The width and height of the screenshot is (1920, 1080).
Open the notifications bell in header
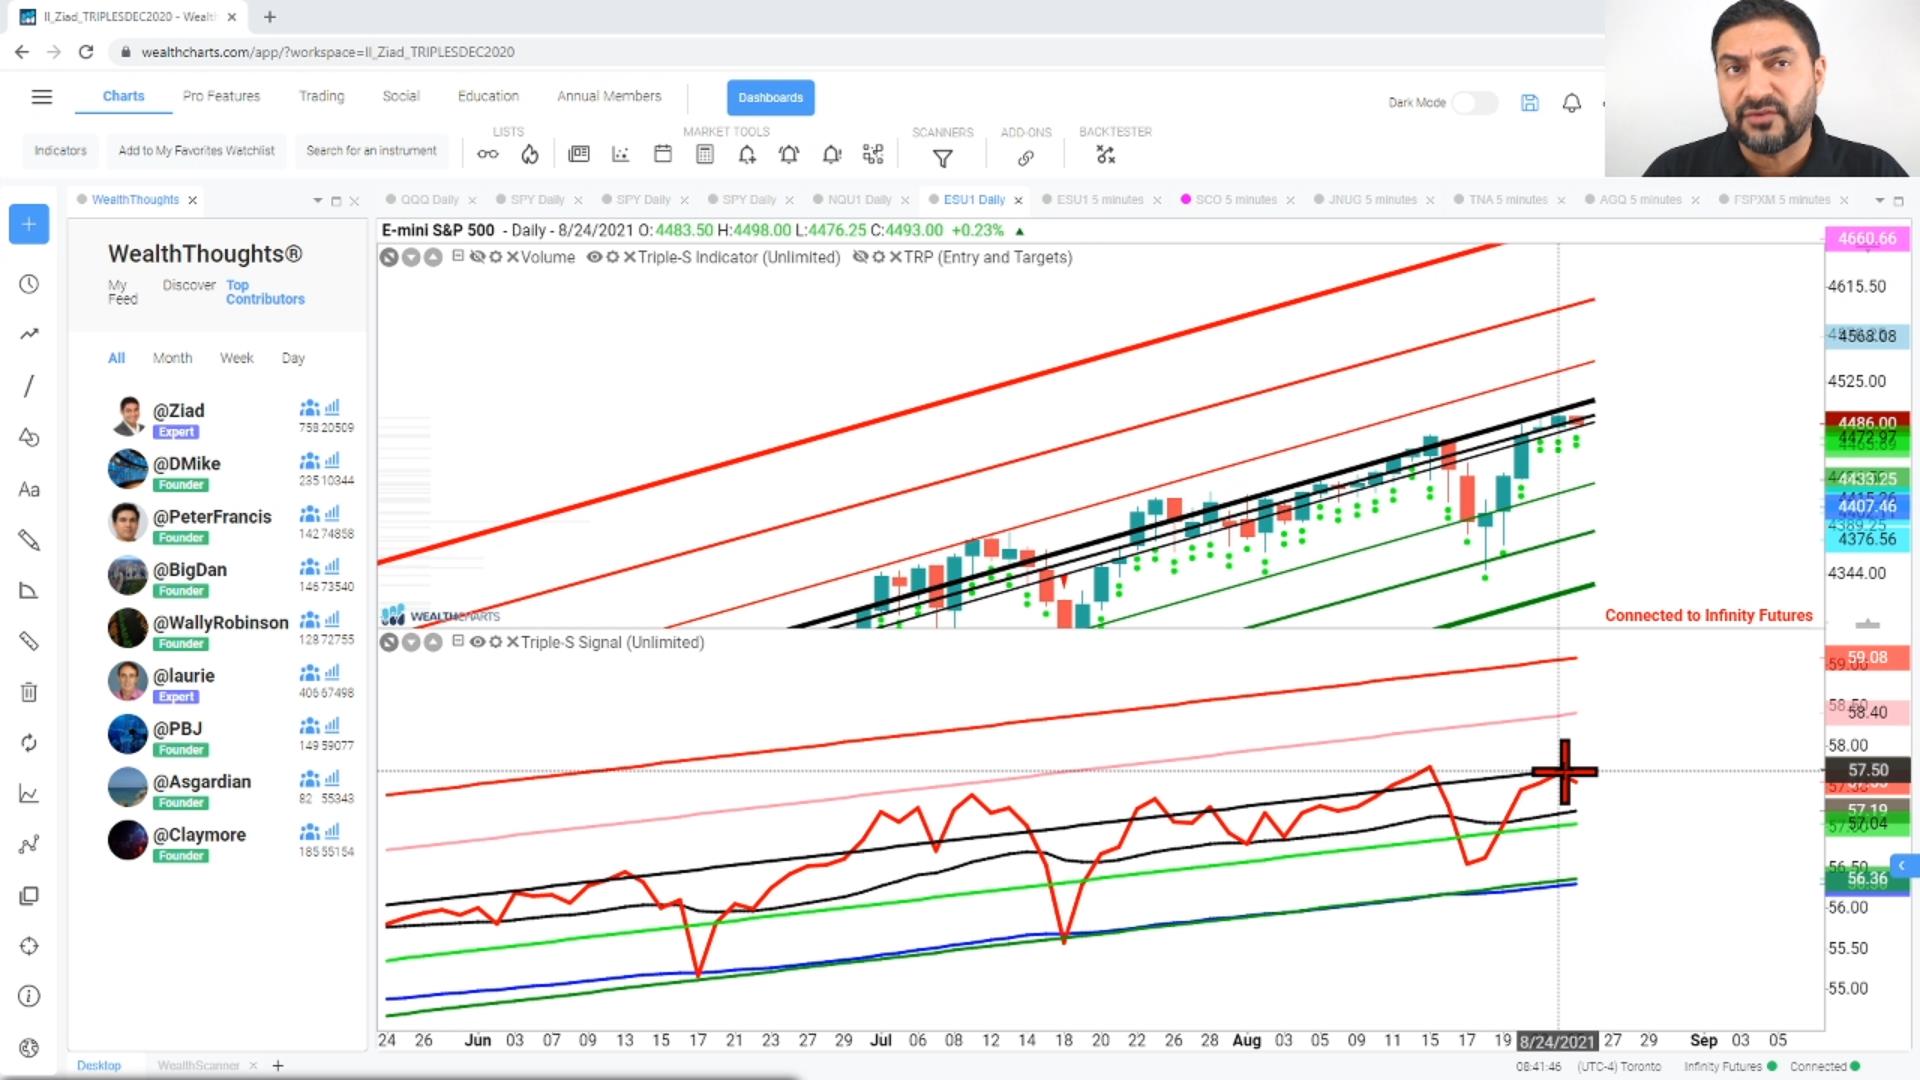[x=1571, y=103]
